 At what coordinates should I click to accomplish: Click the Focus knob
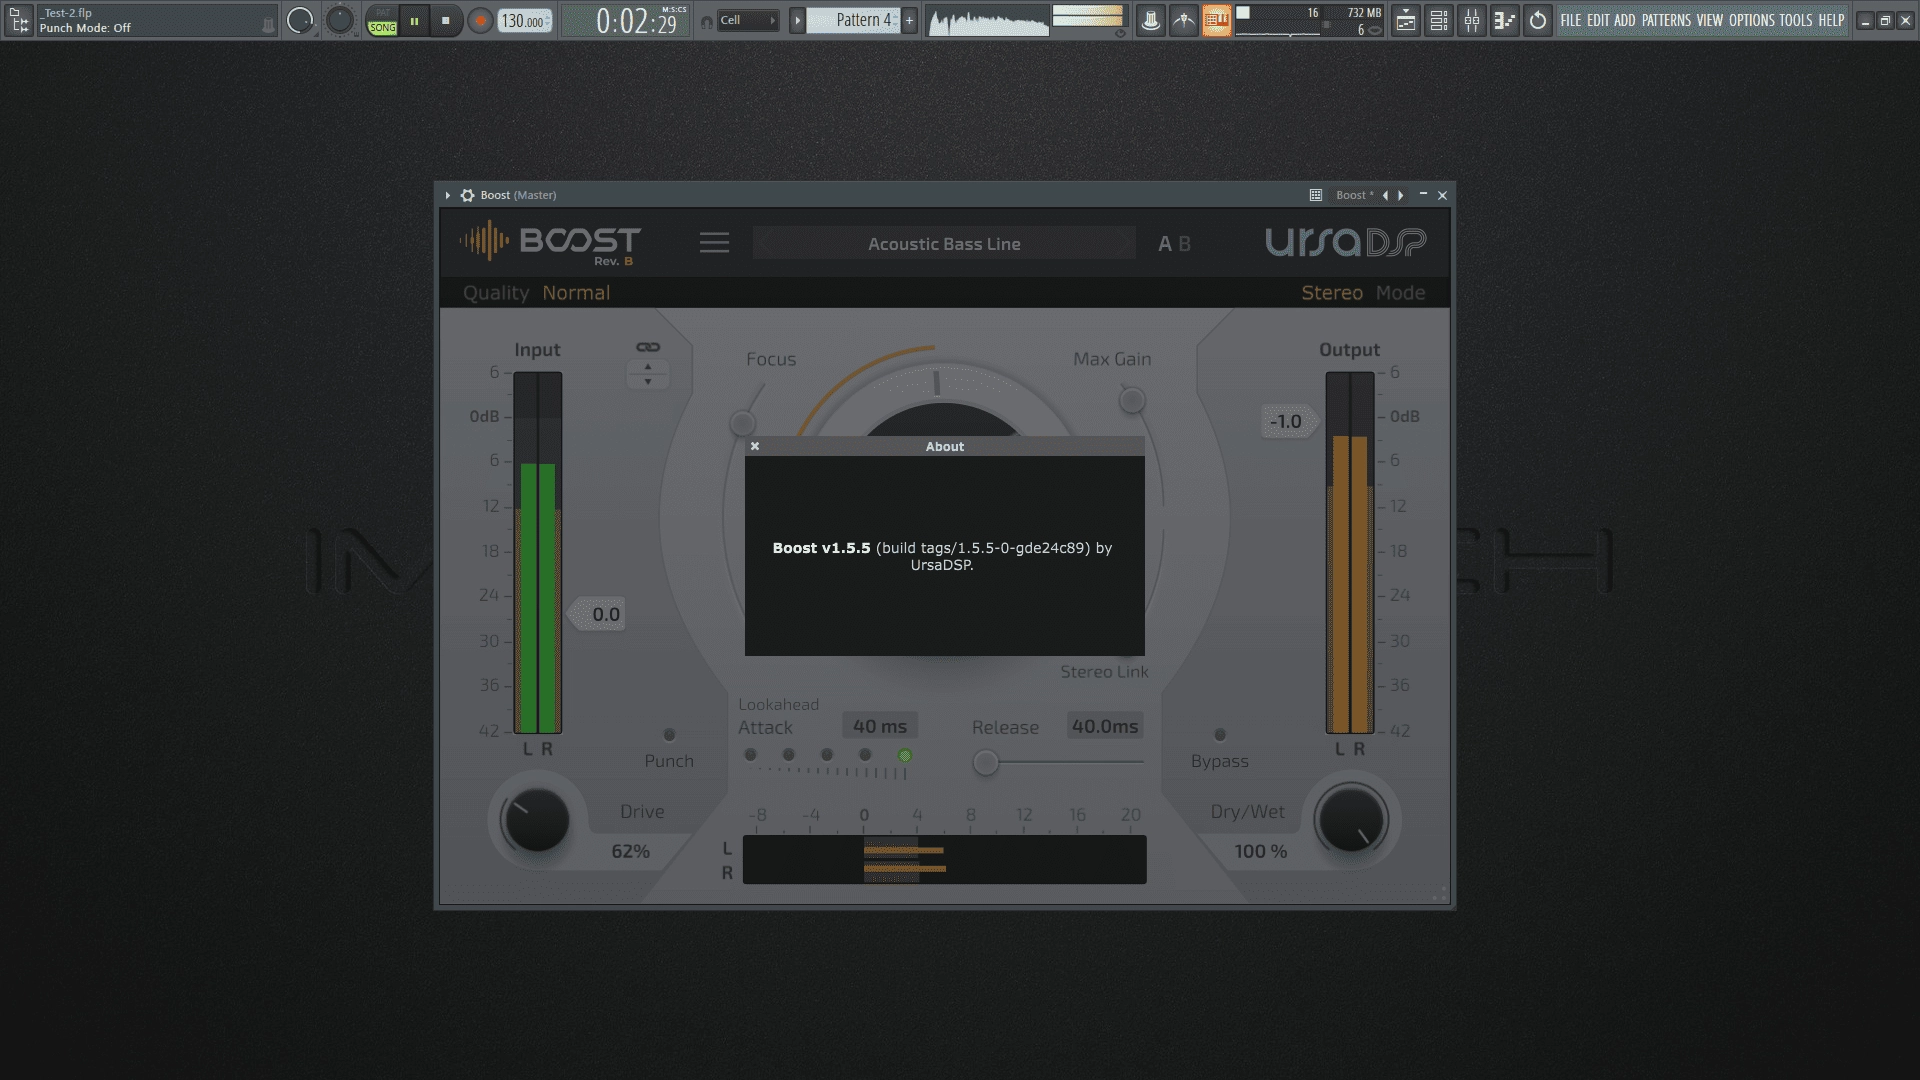[x=742, y=423]
